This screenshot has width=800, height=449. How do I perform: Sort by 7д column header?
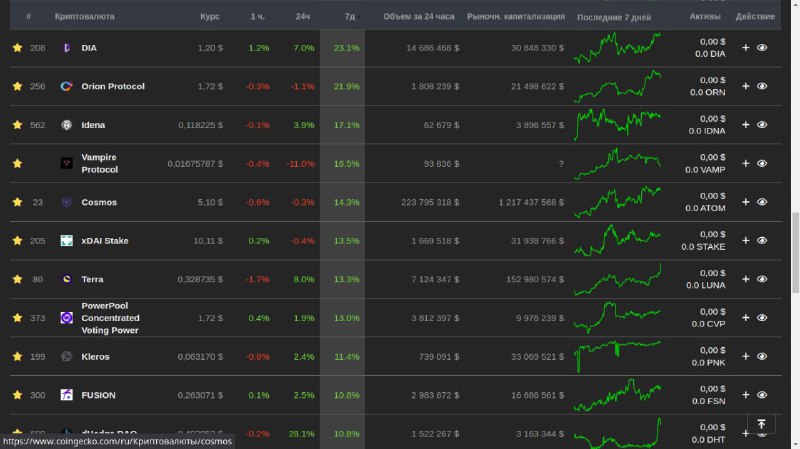(x=352, y=17)
